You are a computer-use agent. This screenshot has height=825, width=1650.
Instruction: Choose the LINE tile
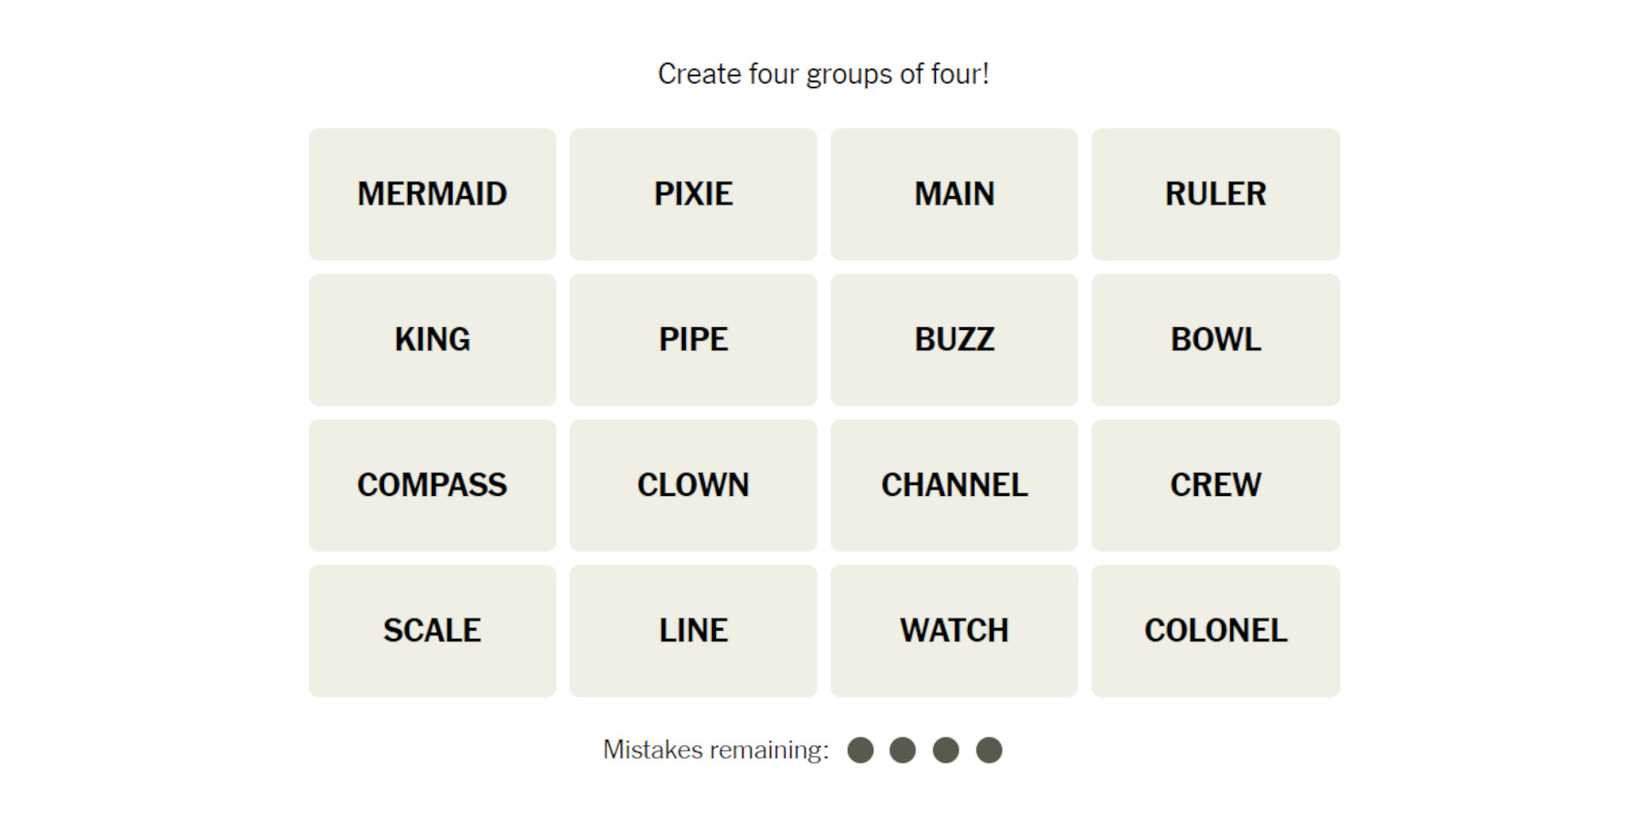point(693,631)
